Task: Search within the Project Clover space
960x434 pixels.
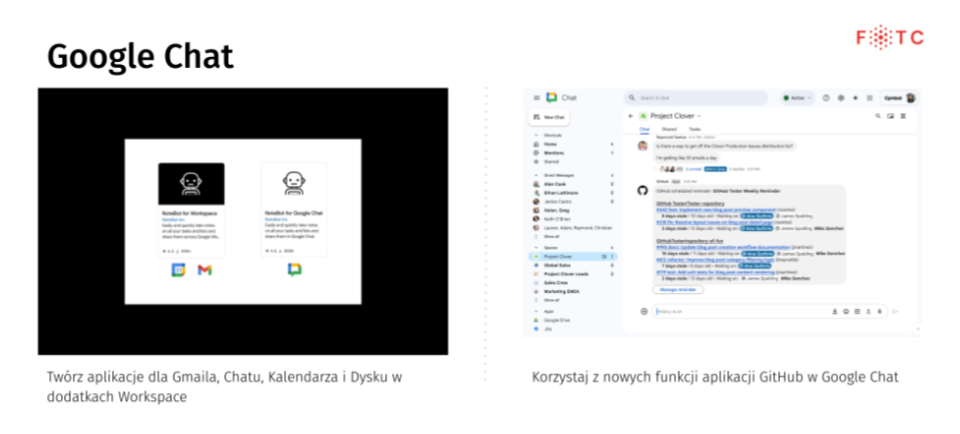Action: pyautogui.click(x=877, y=116)
